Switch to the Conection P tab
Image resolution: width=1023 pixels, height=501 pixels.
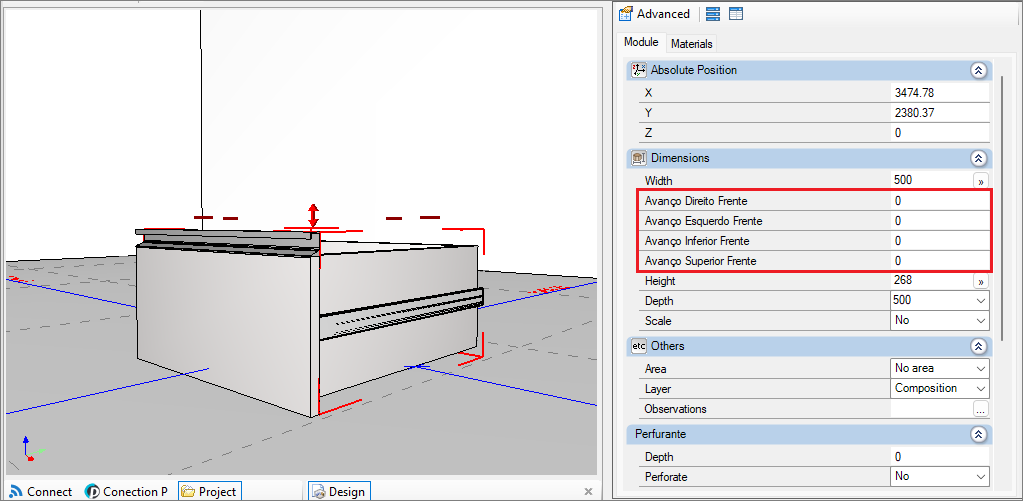pos(127,491)
